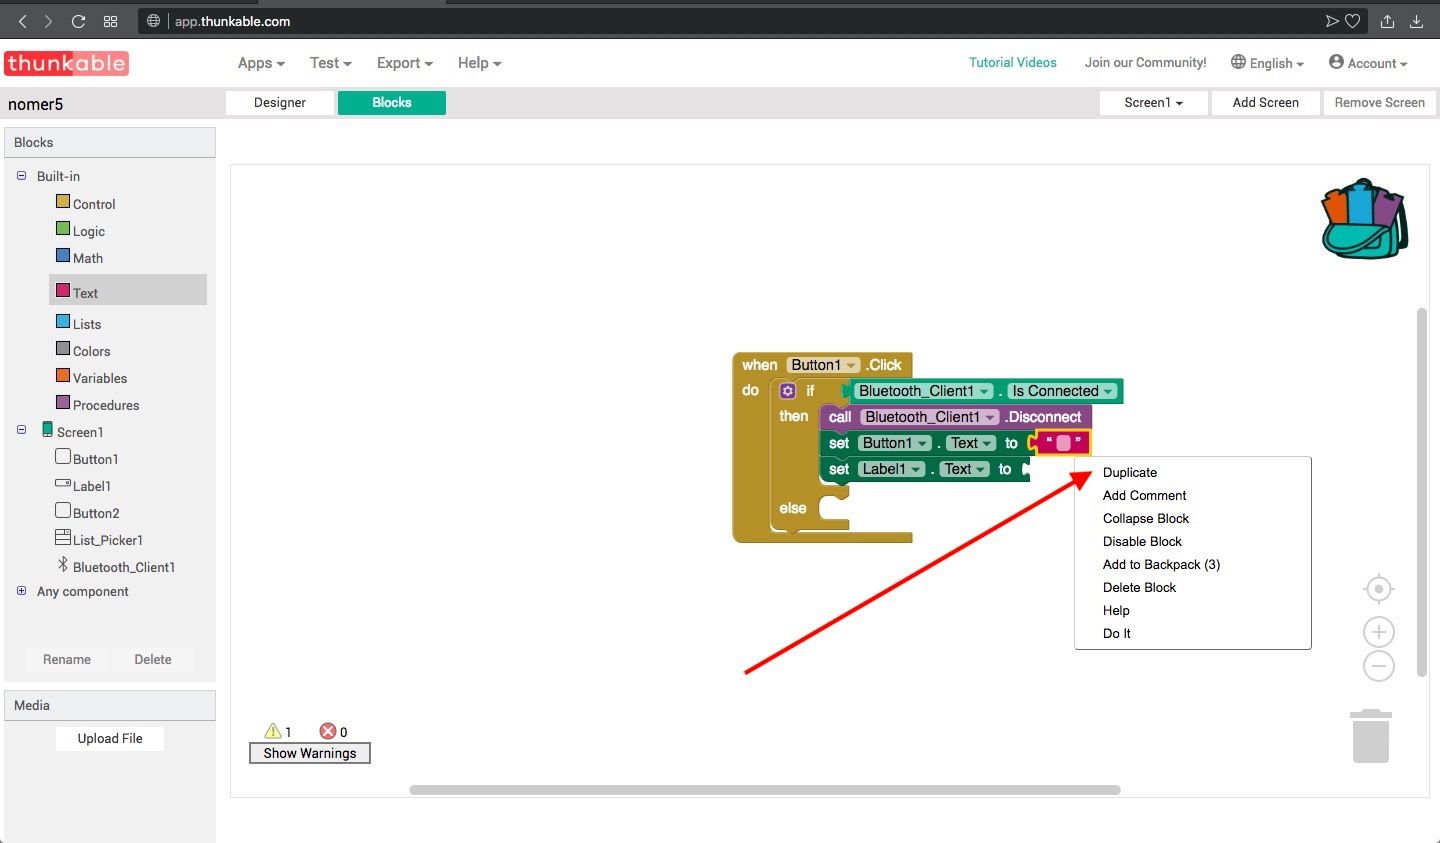Screen dimensions: 1440x843
Task: Open the Apps dropdown menu
Action: (x=261, y=63)
